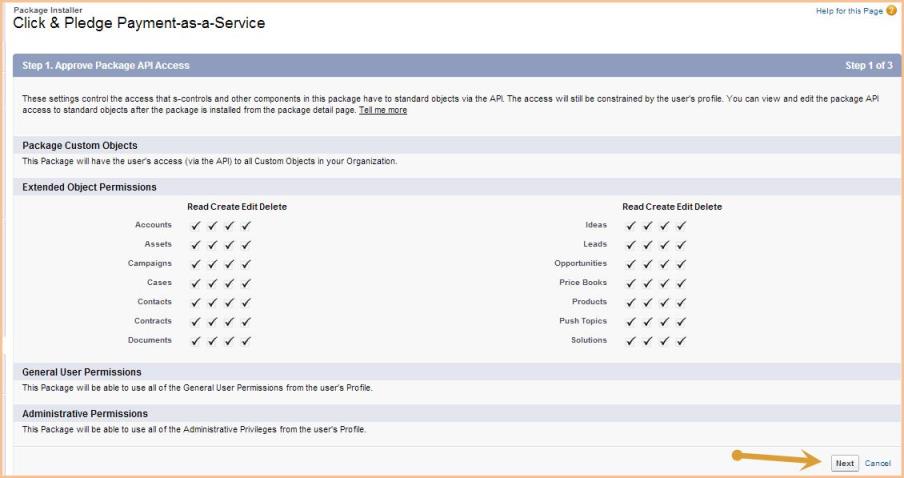This screenshot has height=478, width=904.
Task: Click the Documents Edit checkmark
Action: [229, 341]
